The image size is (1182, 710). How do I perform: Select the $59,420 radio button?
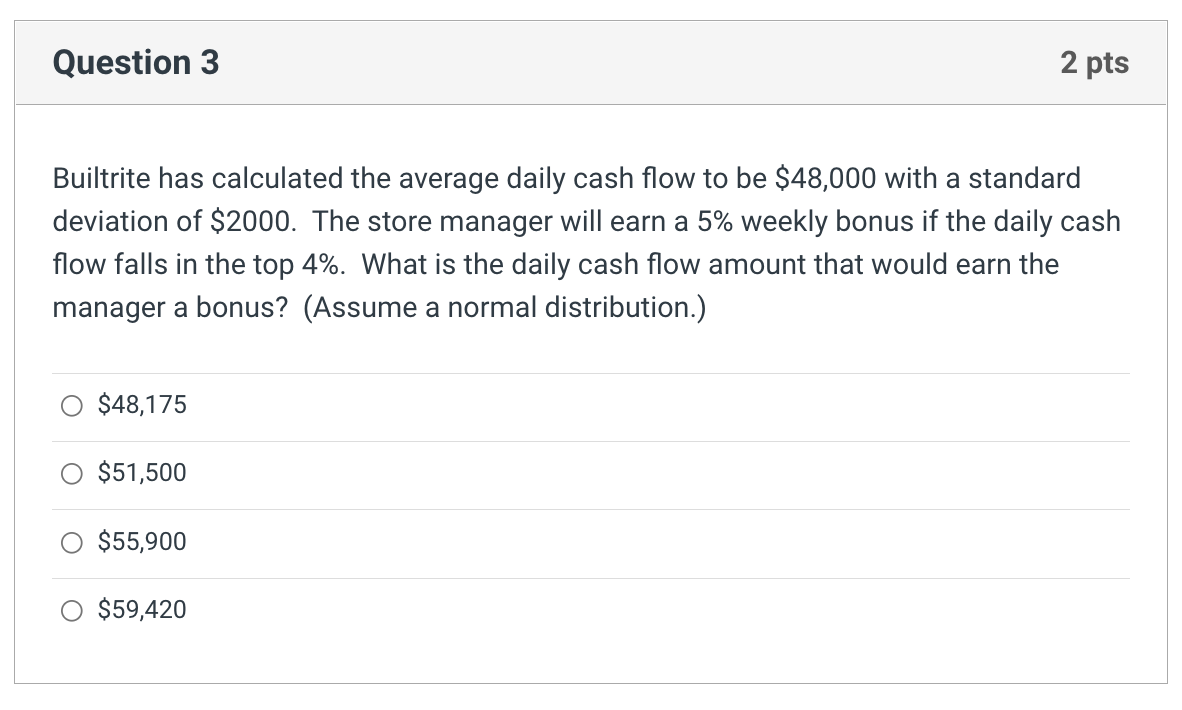[x=71, y=610]
